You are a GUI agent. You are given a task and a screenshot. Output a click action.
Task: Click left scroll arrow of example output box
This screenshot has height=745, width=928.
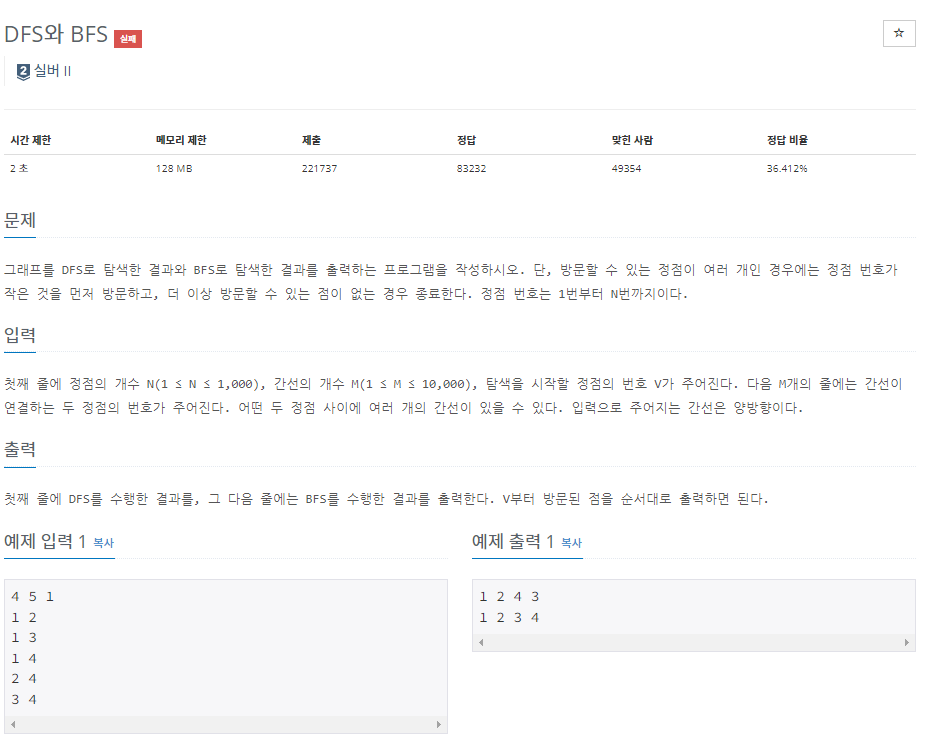coord(481,642)
